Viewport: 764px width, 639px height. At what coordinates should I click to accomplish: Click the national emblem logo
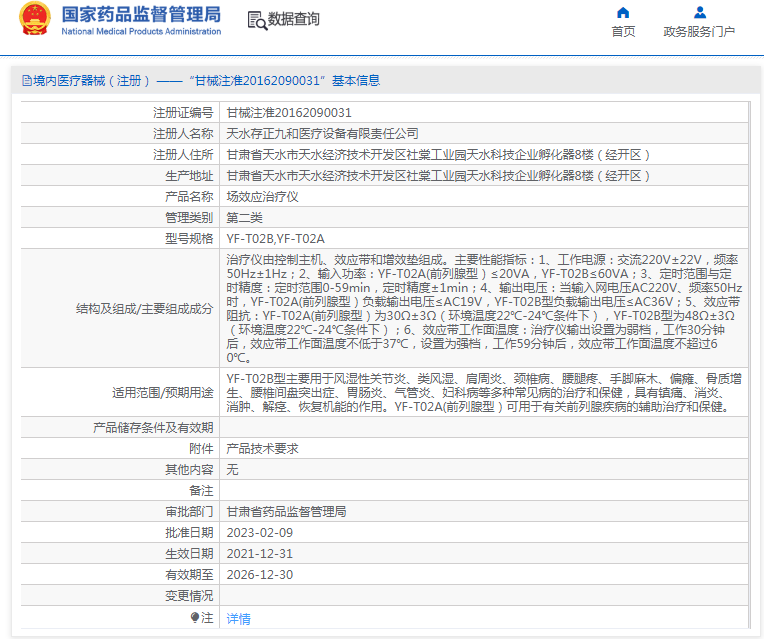point(35,19)
